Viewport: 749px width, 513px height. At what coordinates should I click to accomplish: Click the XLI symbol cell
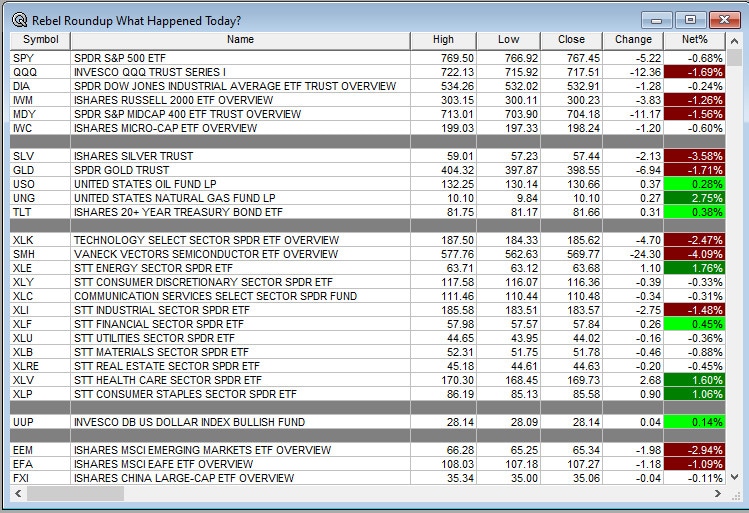[x=40, y=310]
